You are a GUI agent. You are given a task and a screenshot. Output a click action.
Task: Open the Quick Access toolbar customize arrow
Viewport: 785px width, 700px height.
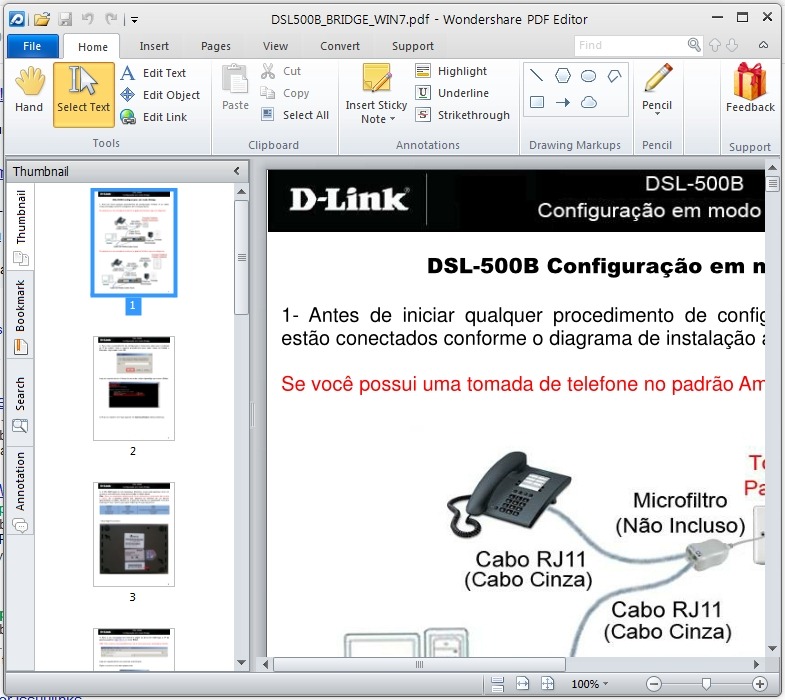[x=135, y=20]
